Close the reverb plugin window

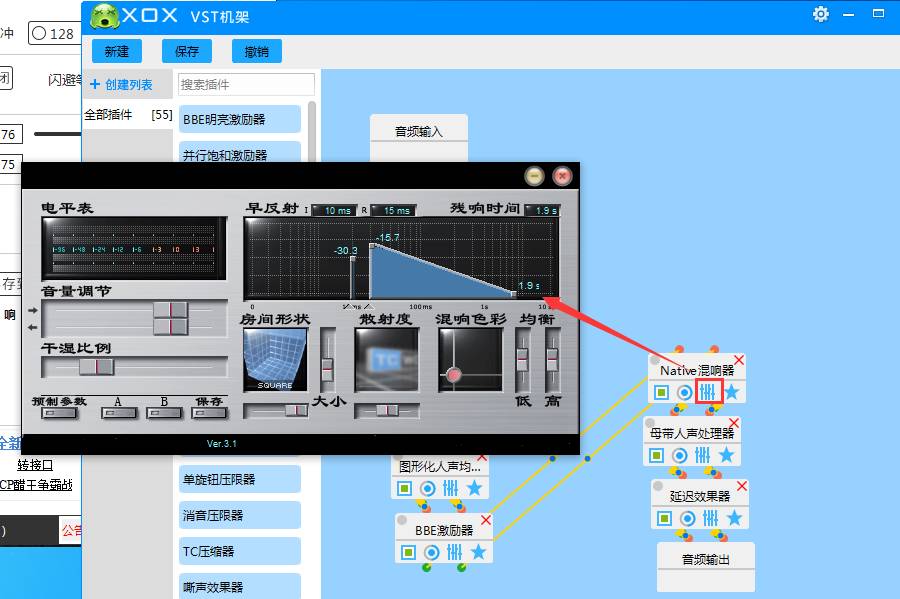(562, 176)
